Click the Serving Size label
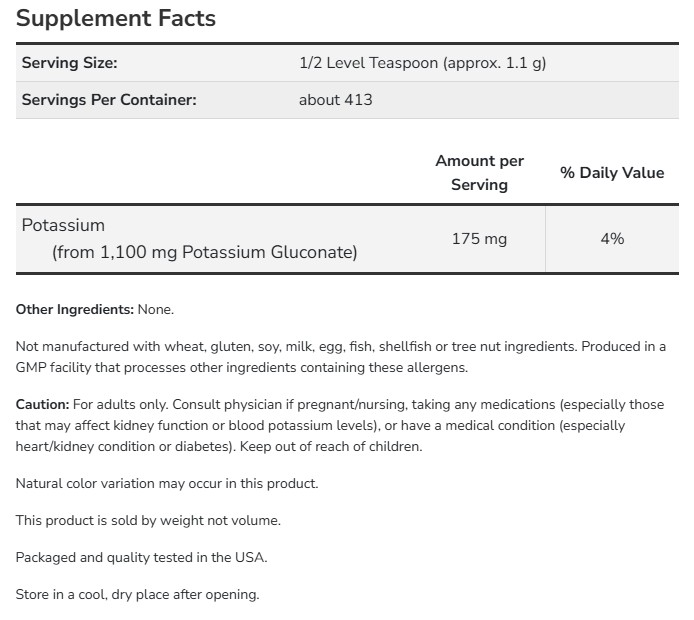 69,63
